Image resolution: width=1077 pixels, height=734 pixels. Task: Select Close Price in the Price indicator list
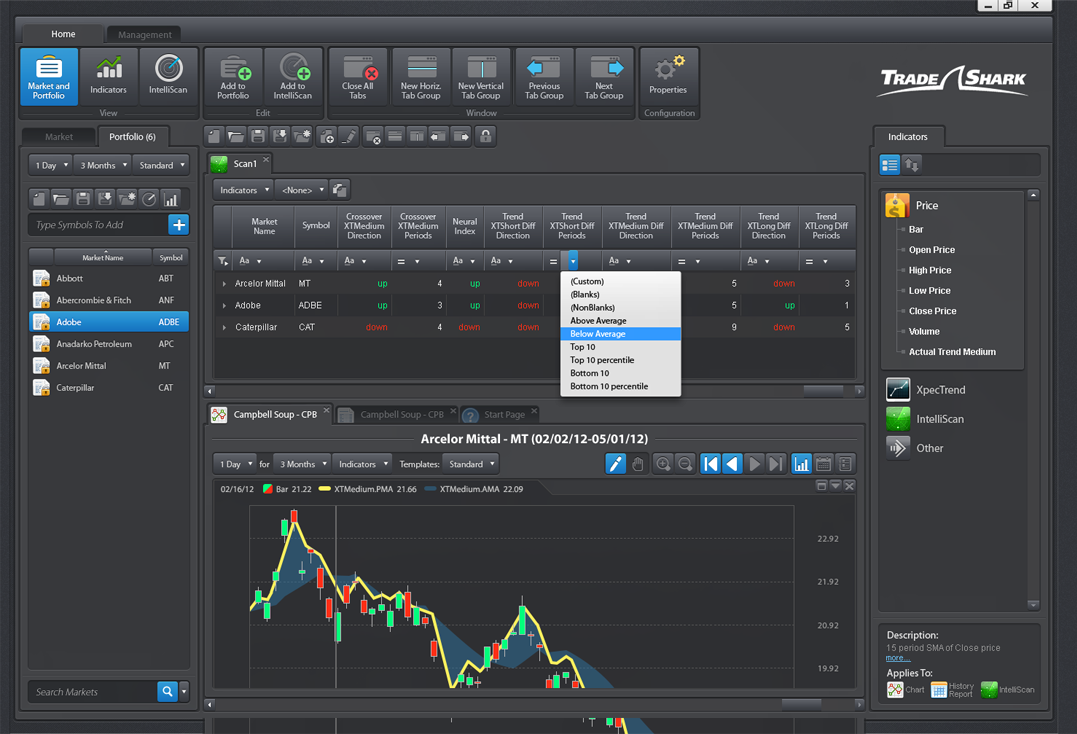coord(933,311)
